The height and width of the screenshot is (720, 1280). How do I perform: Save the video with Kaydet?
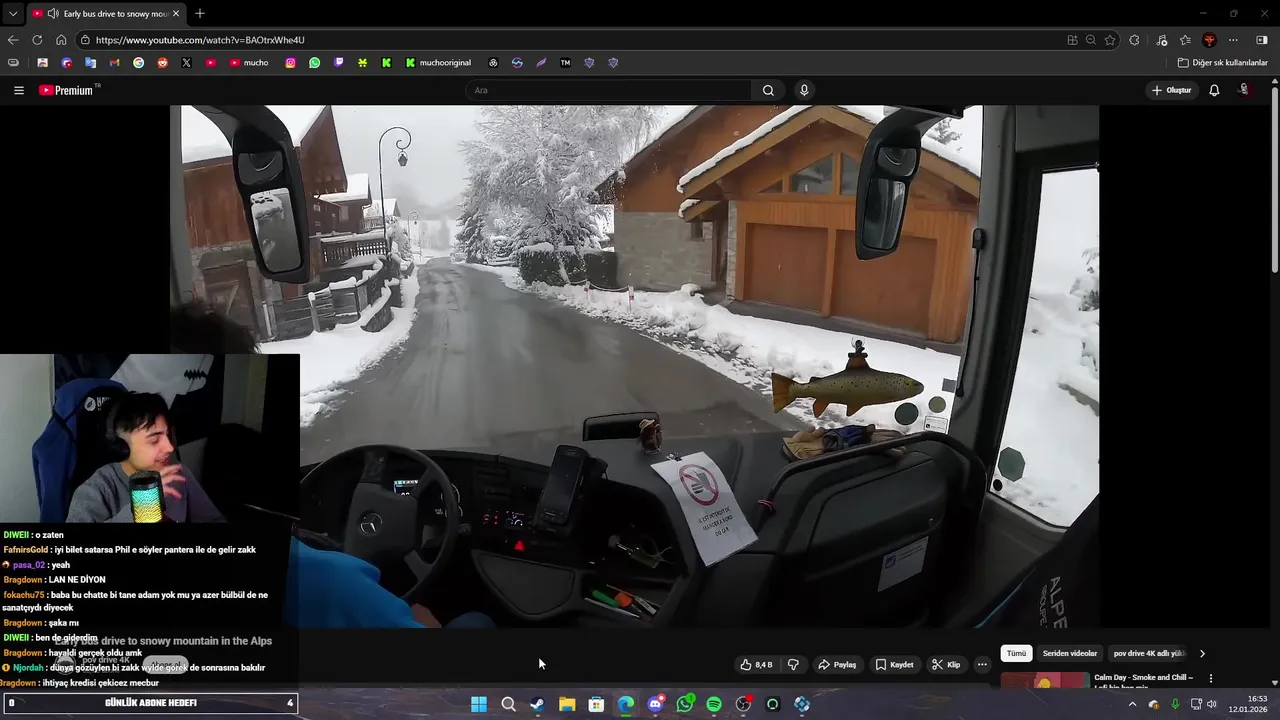click(894, 665)
